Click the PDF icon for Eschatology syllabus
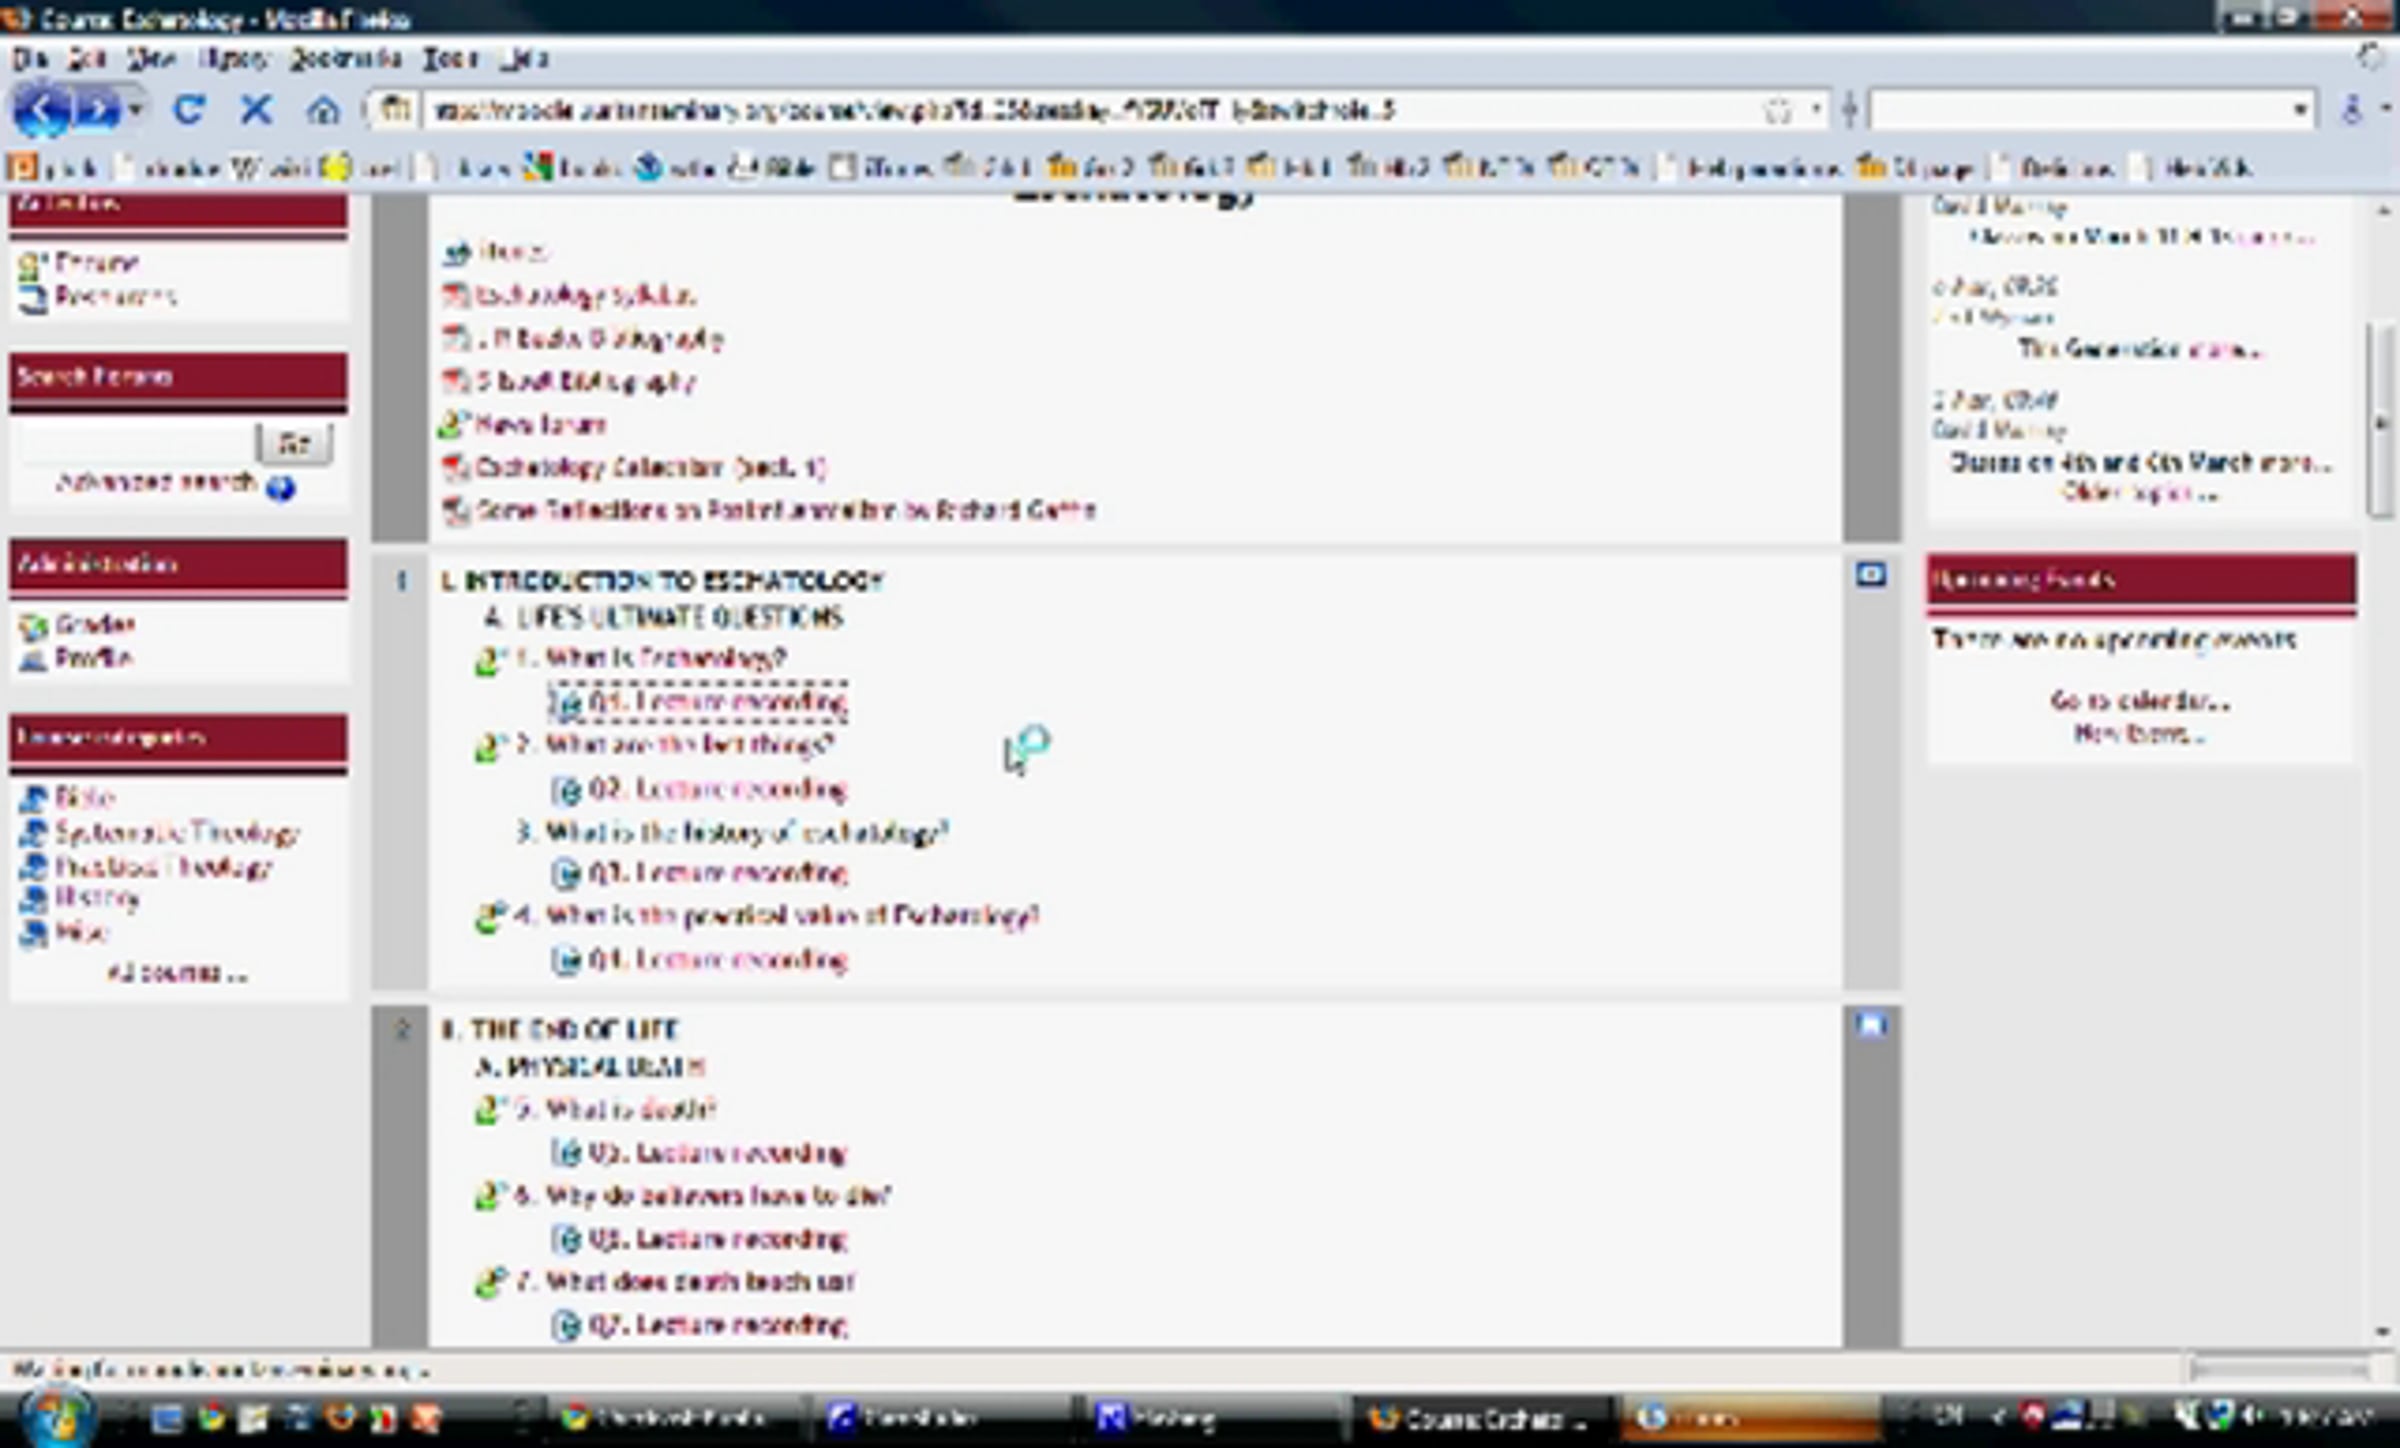 (x=455, y=296)
